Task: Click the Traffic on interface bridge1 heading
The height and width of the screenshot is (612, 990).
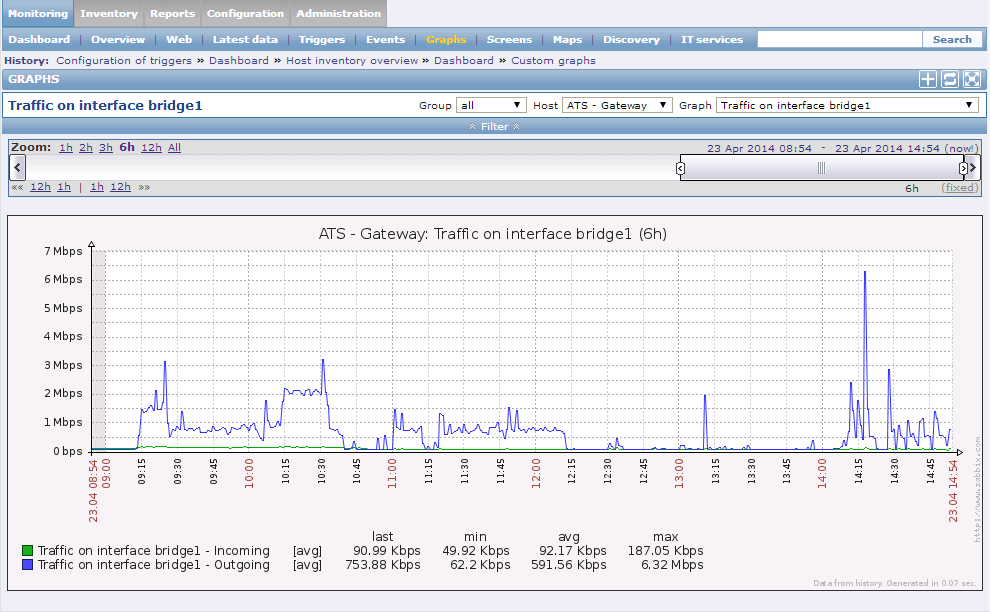Action: (x=105, y=105)
